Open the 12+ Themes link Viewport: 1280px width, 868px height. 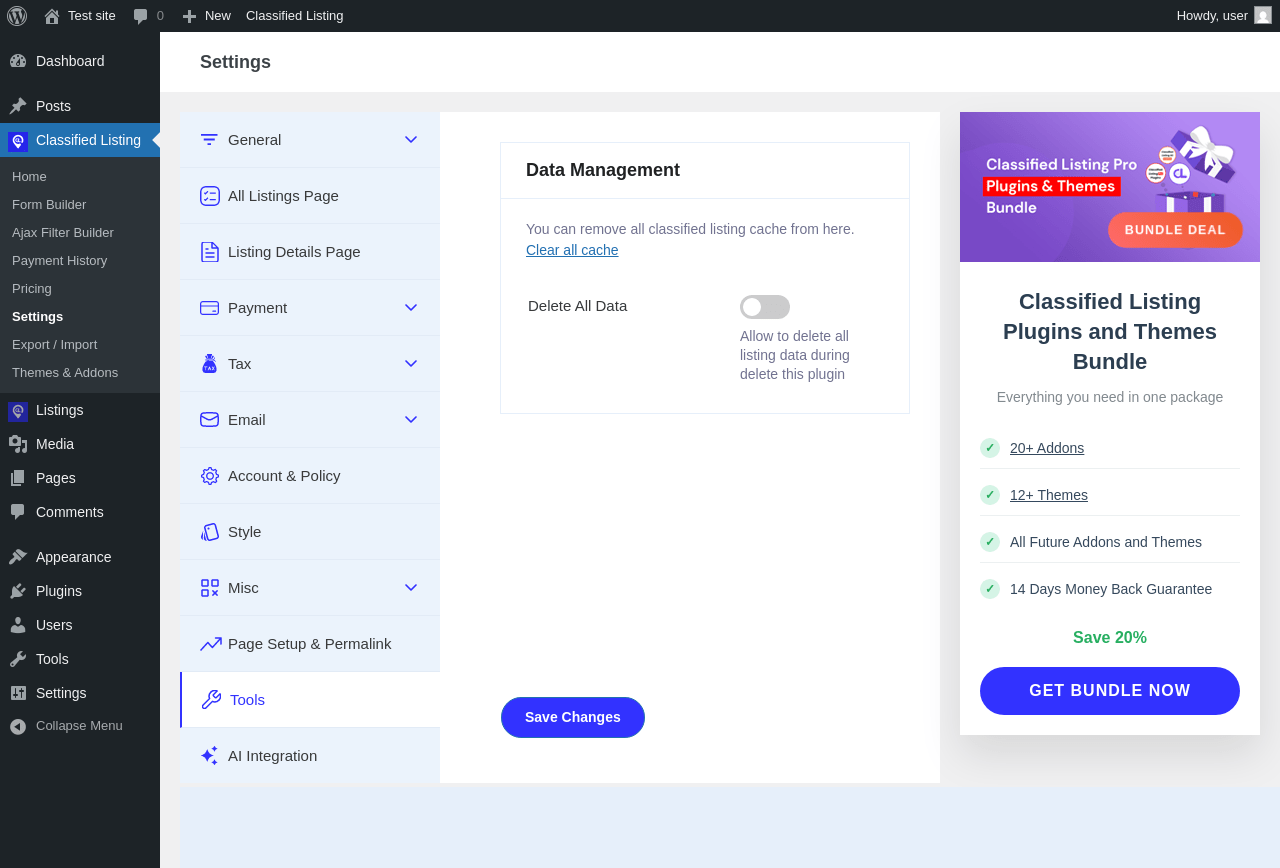[1049, 495]
